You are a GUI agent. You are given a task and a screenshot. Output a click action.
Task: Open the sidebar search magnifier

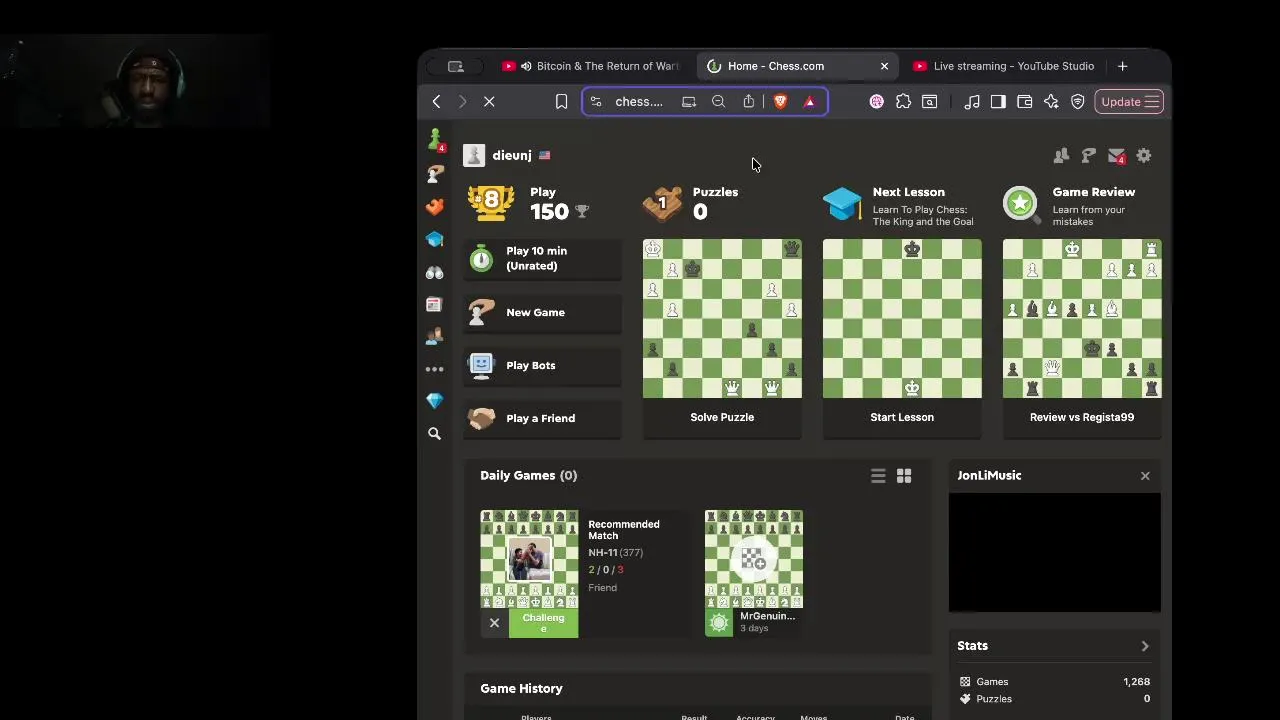point(434,434)
